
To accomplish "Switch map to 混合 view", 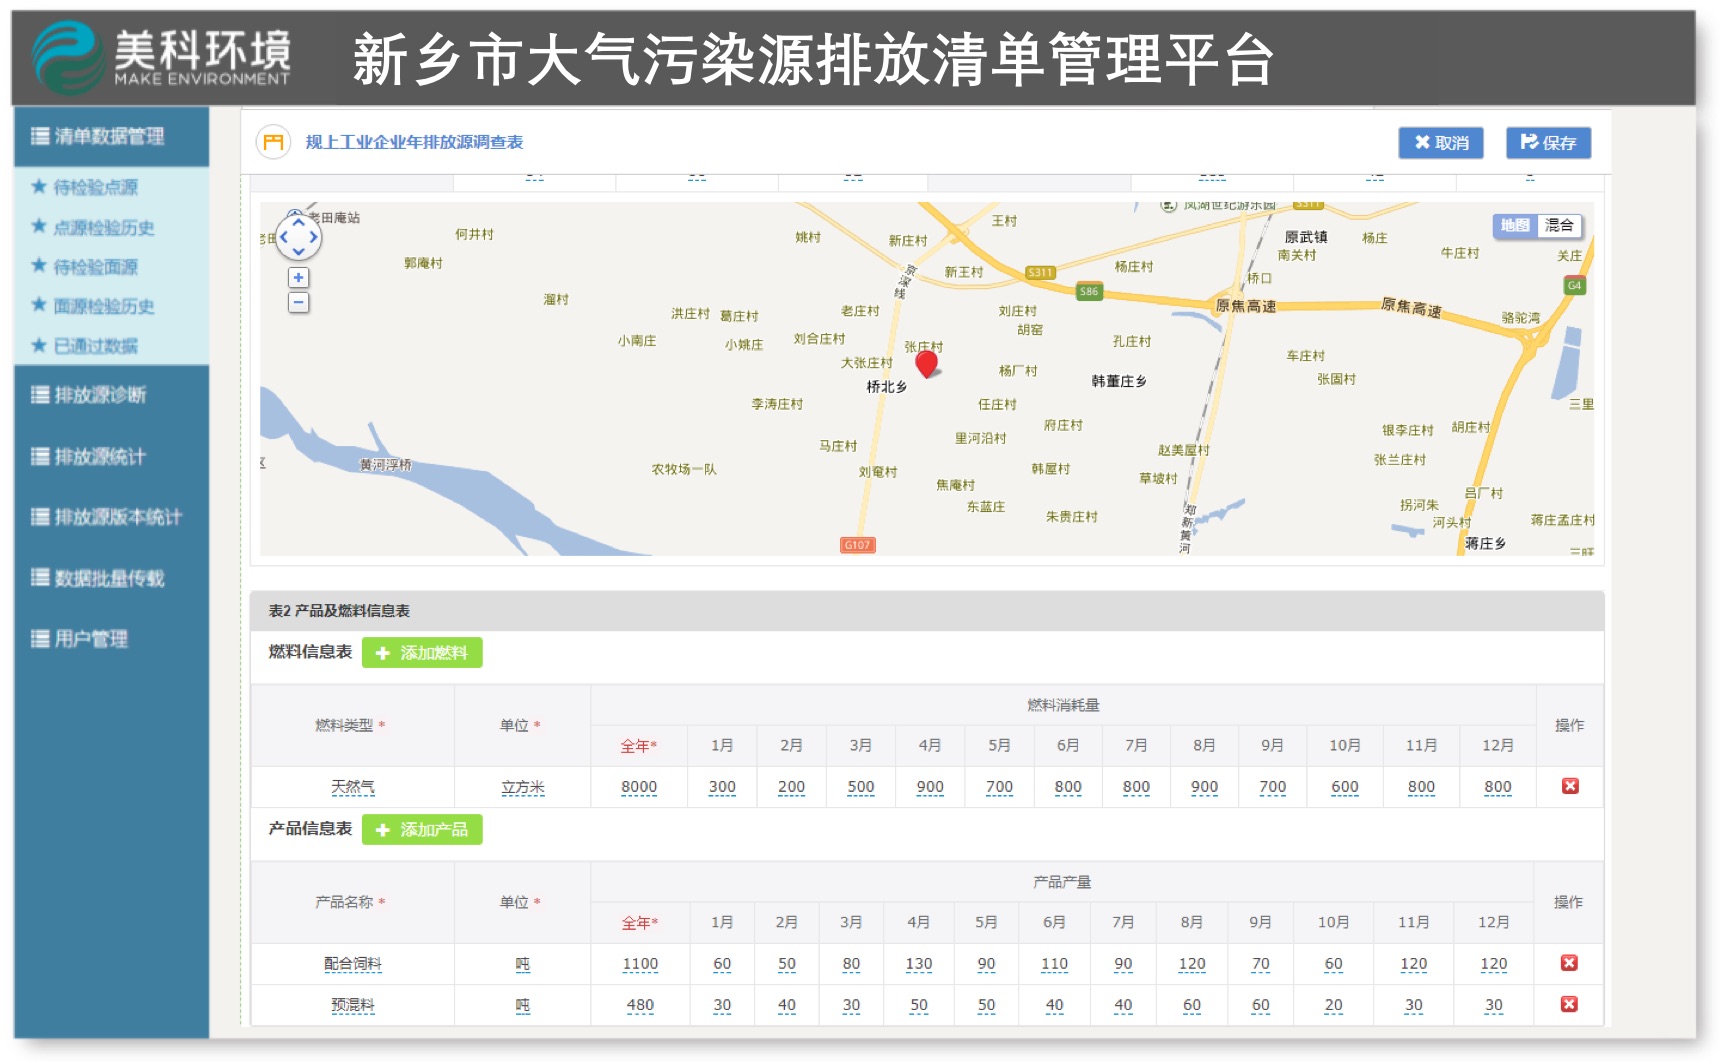I will (1558, 226).
